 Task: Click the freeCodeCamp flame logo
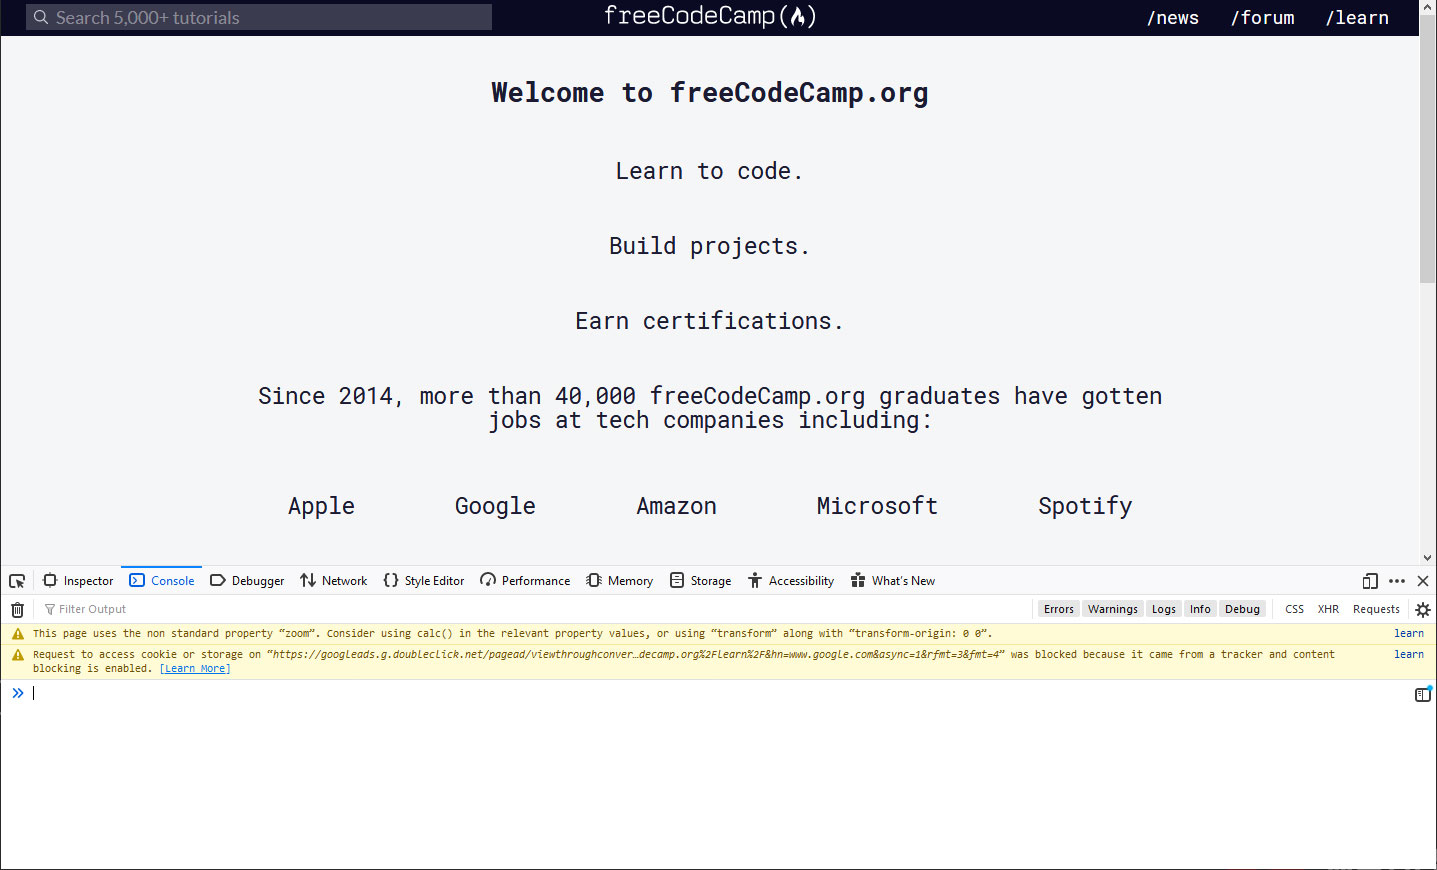pyautogui.click(x=797, y=16)
